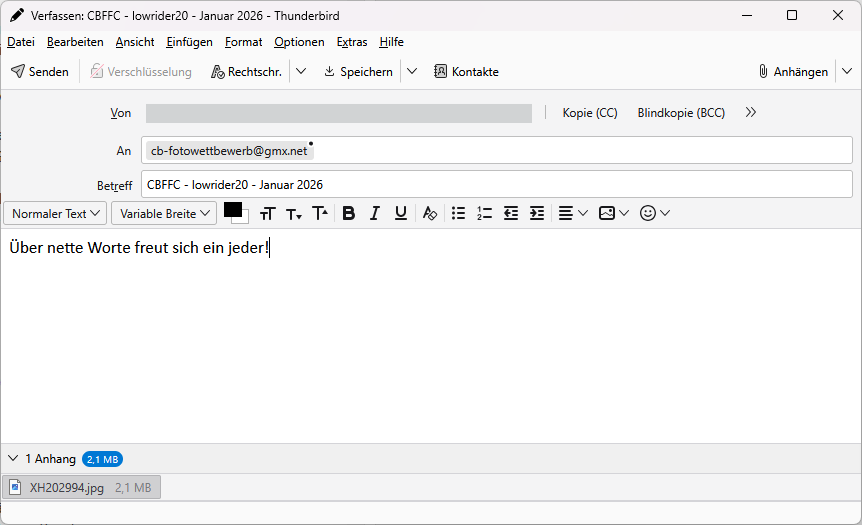Open the Variable Breite font dropdown

(164, 213)
